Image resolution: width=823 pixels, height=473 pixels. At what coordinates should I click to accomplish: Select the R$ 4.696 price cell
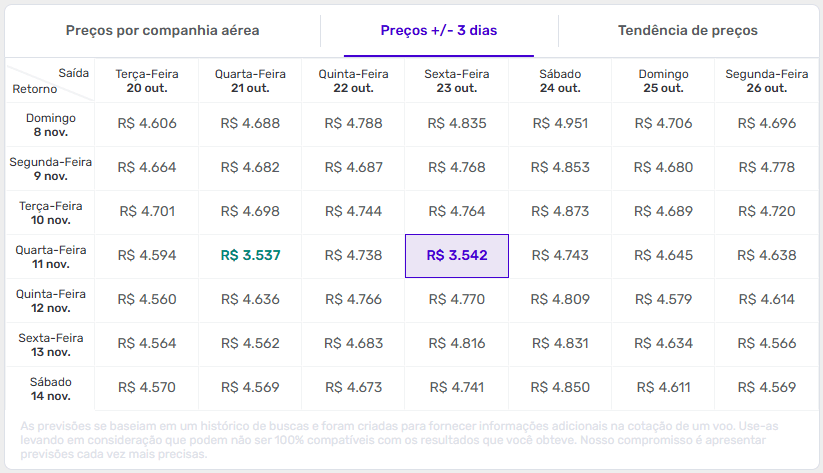tap(766, 124)
